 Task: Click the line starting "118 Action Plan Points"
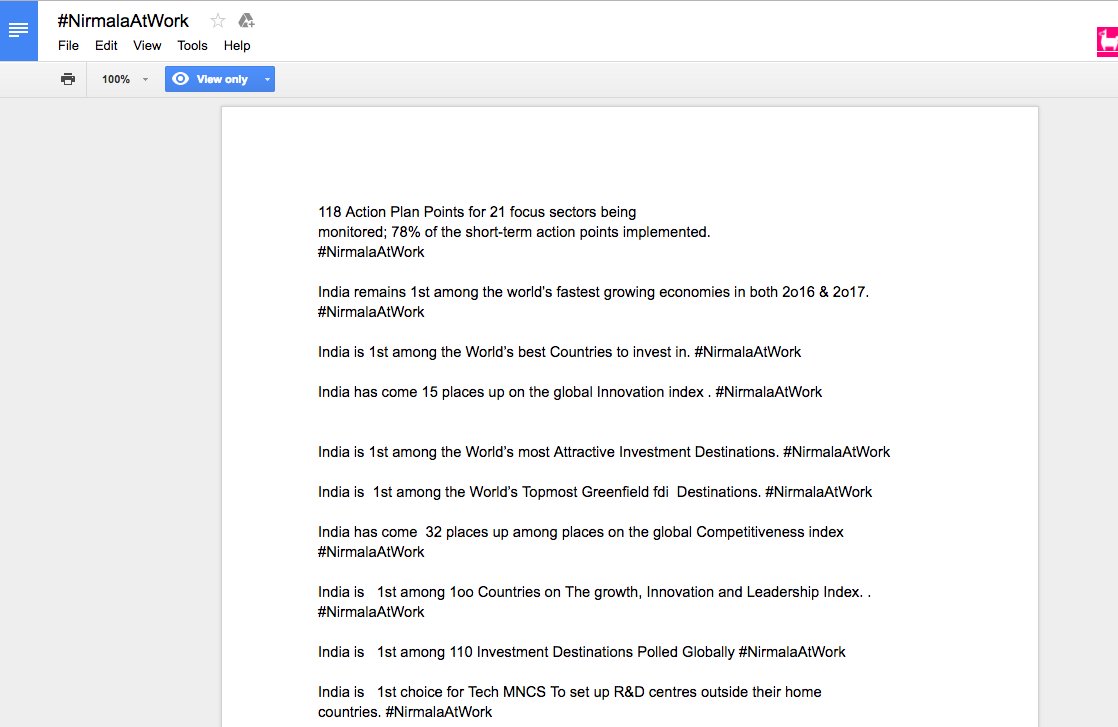(477, 212)
